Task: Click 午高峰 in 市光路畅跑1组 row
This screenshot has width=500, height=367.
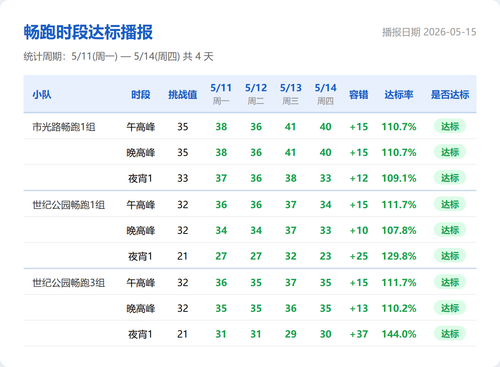Action: pyautogui.click(x=141, y=127)
